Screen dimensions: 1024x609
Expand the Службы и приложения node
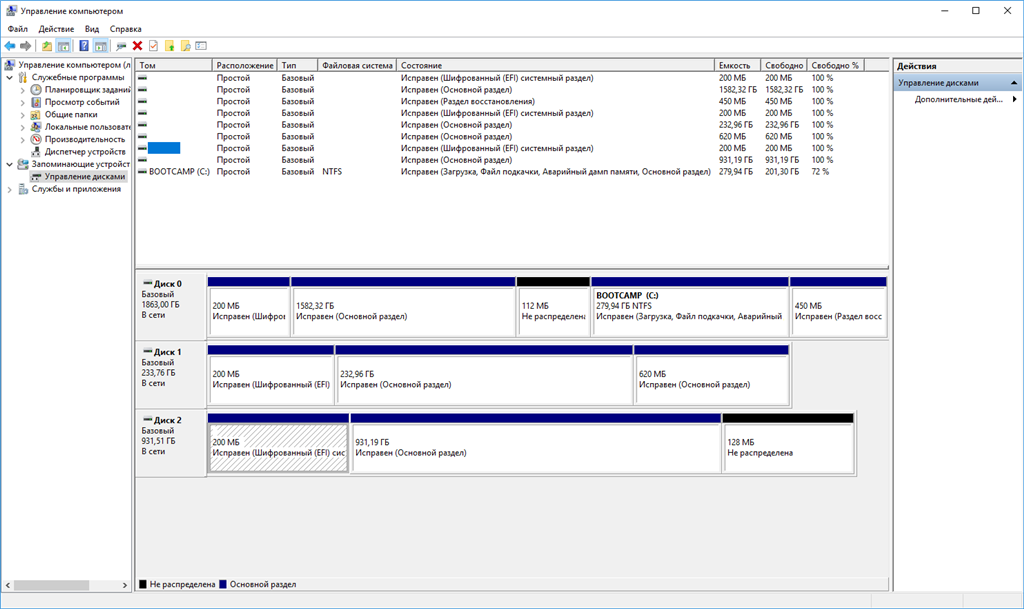coord(10,189)
